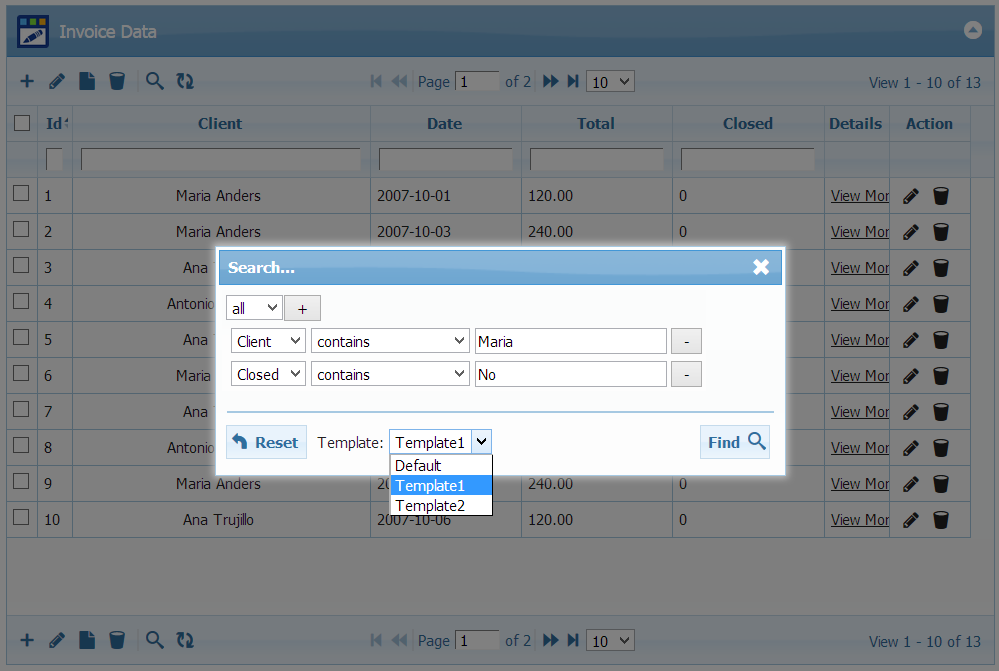Select Default from the open template list
Screen dimensions: 999x671
pos(418,465)
